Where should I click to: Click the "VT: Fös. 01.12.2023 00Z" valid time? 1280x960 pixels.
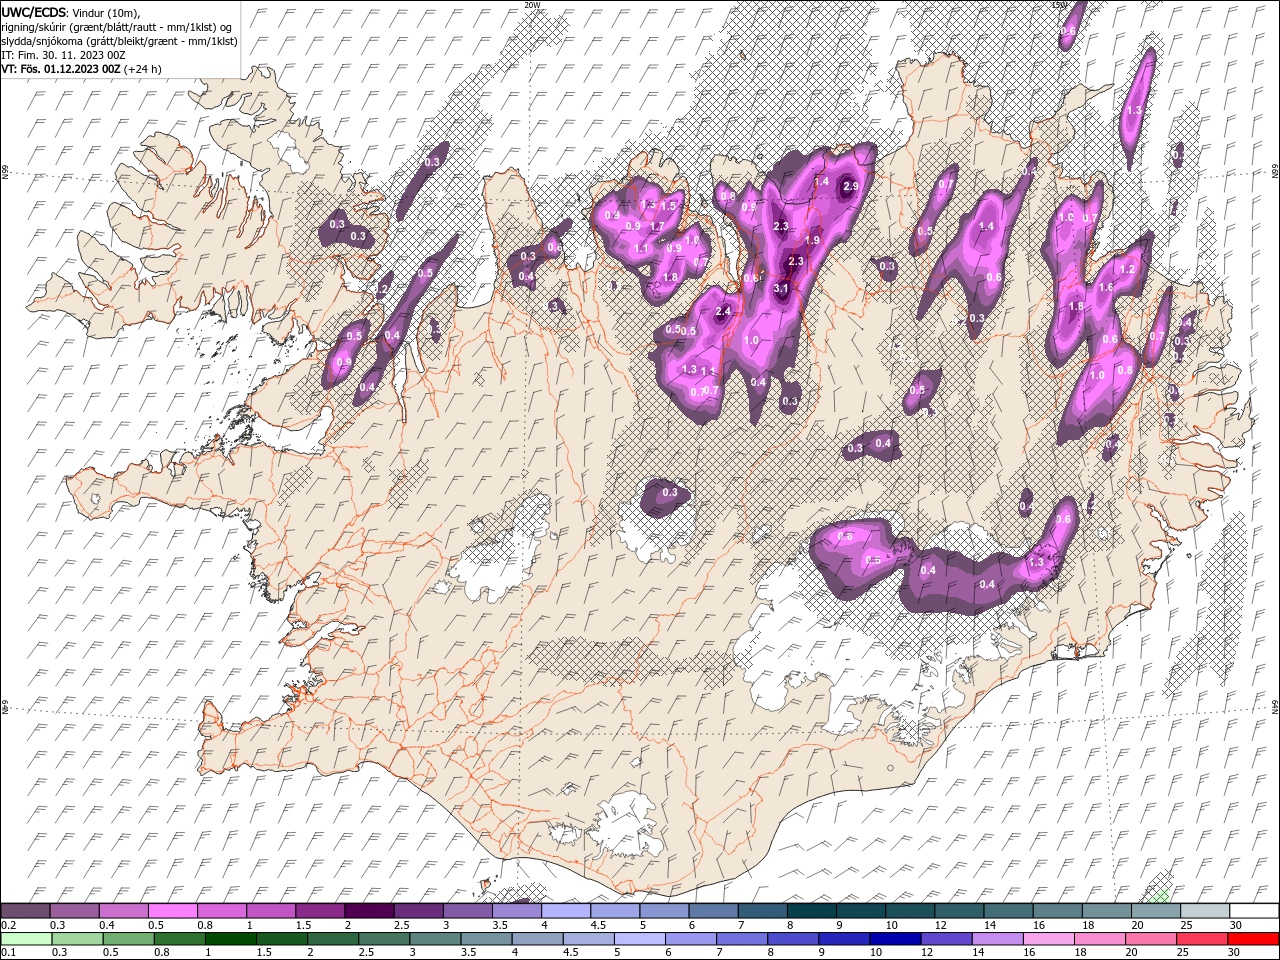click(x=61, y=69)
